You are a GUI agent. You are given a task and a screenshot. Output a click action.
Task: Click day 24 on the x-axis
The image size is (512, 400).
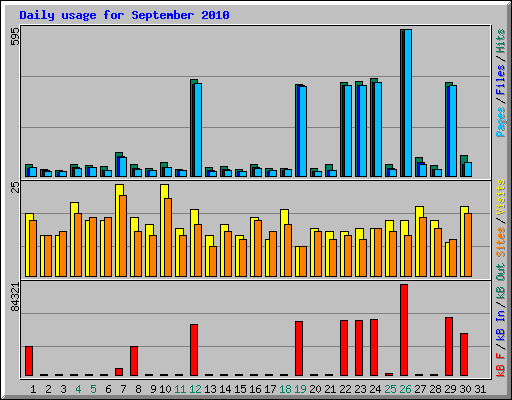pyautogui.click(x=375, y=389)
